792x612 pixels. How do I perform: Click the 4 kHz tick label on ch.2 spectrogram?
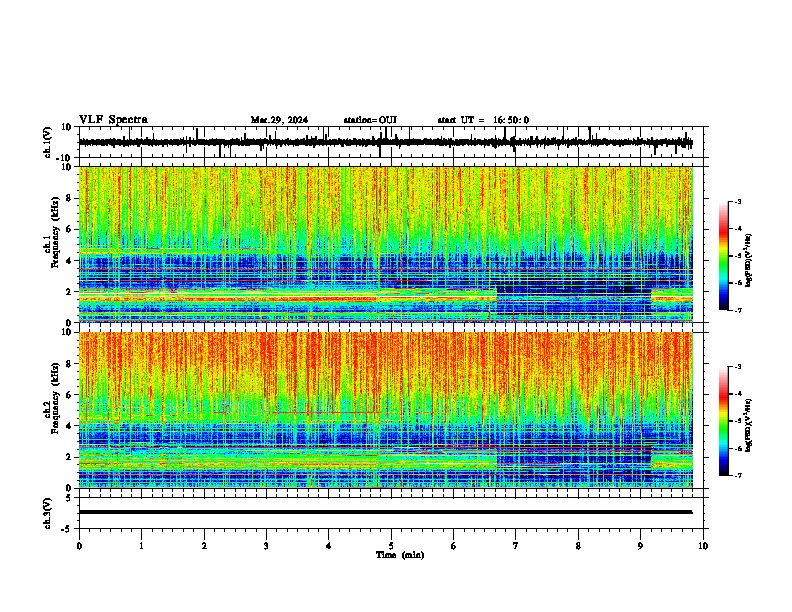click(70, 426)
